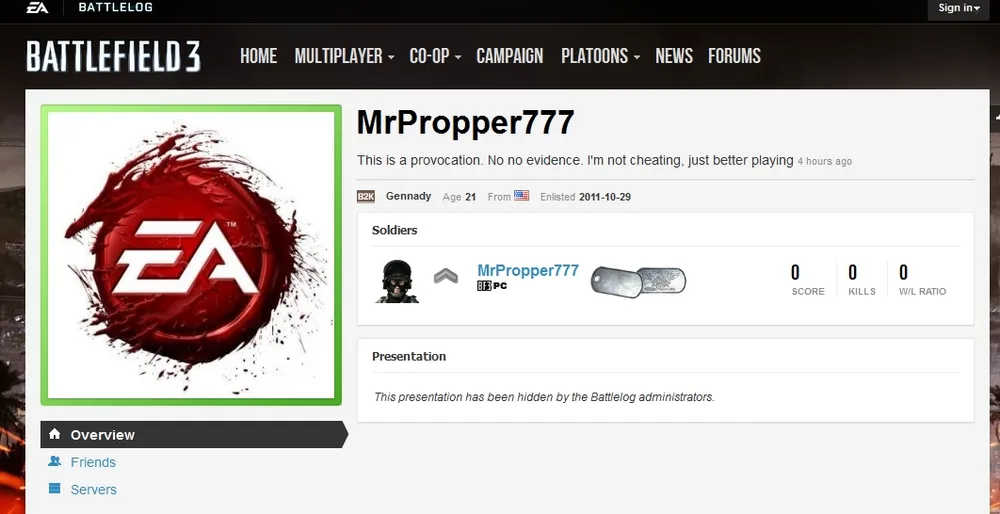Open the News section
The height and width of the screenshot is (514, 1000).
[x=674, y=56]
